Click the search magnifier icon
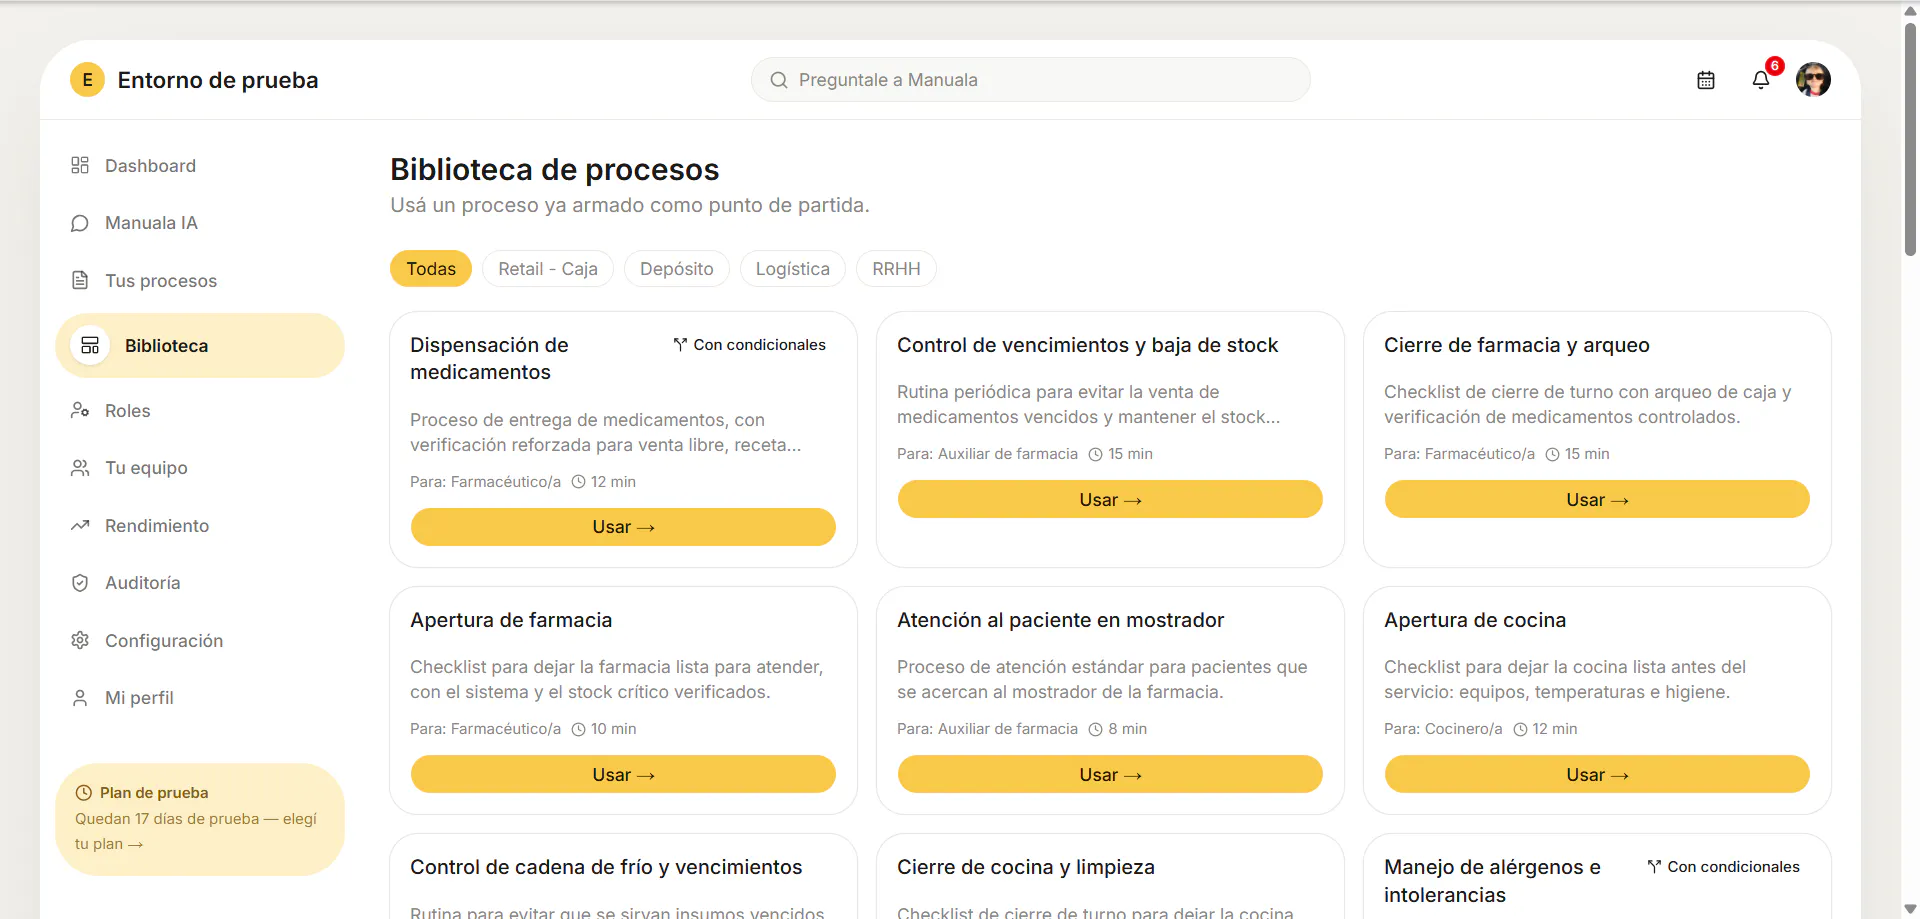1920x919 pixels. [x=779, y=80]
